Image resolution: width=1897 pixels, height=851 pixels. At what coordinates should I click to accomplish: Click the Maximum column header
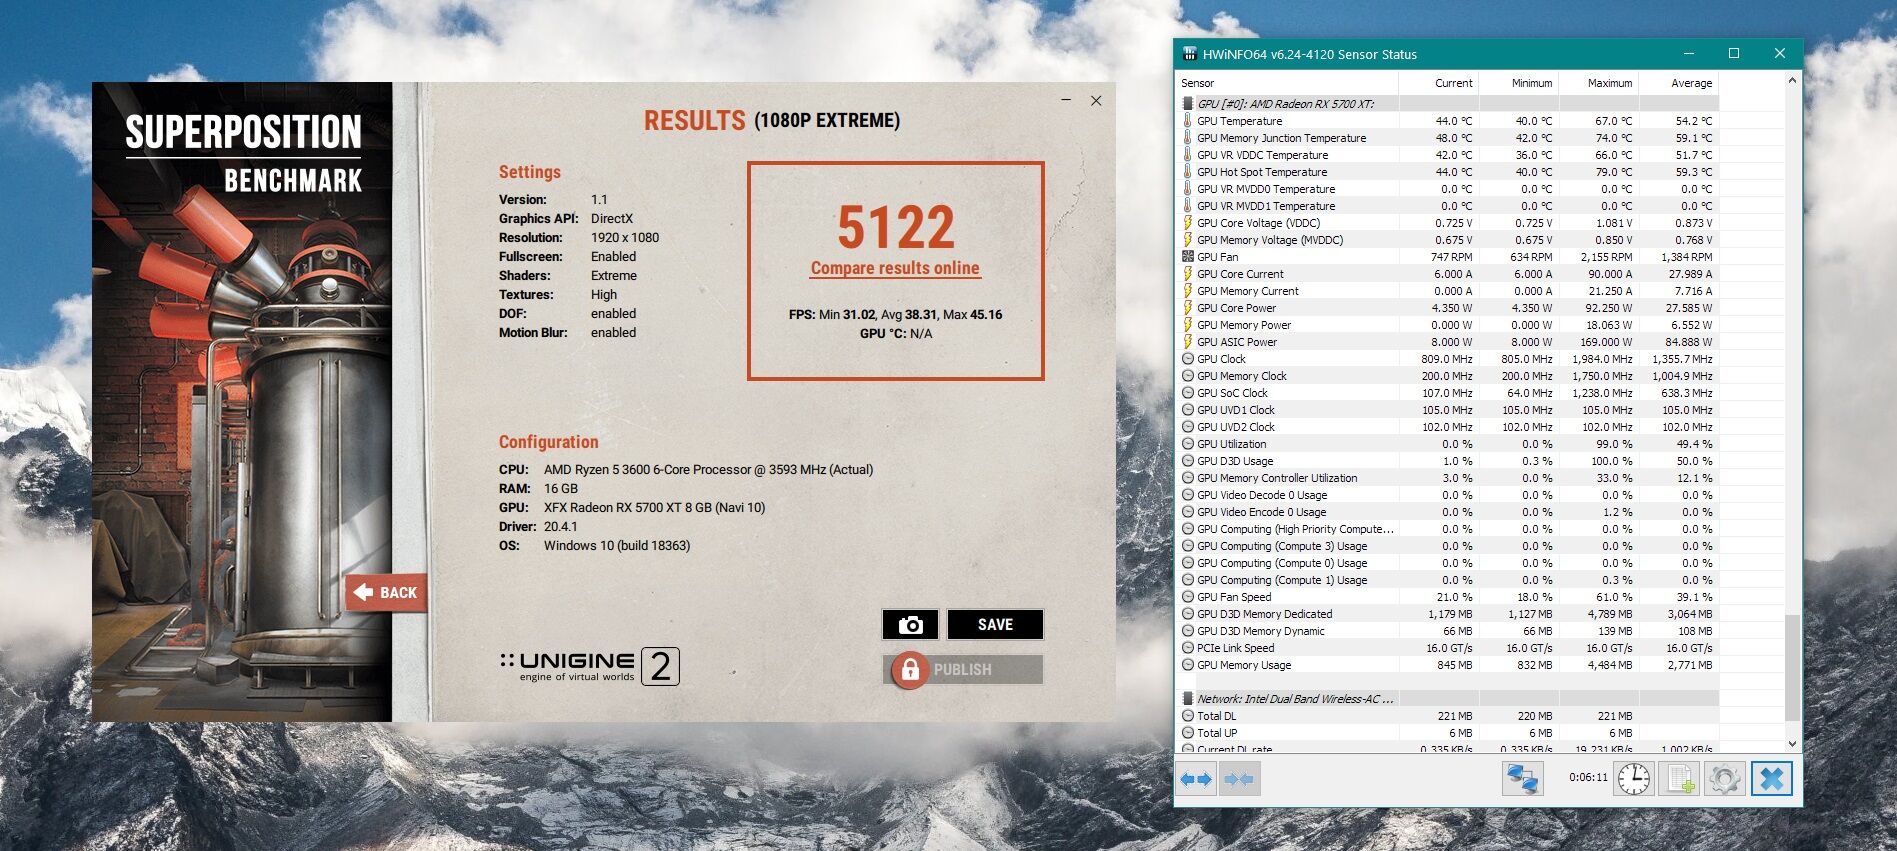pyautogui.click(x=1598, y=83)
